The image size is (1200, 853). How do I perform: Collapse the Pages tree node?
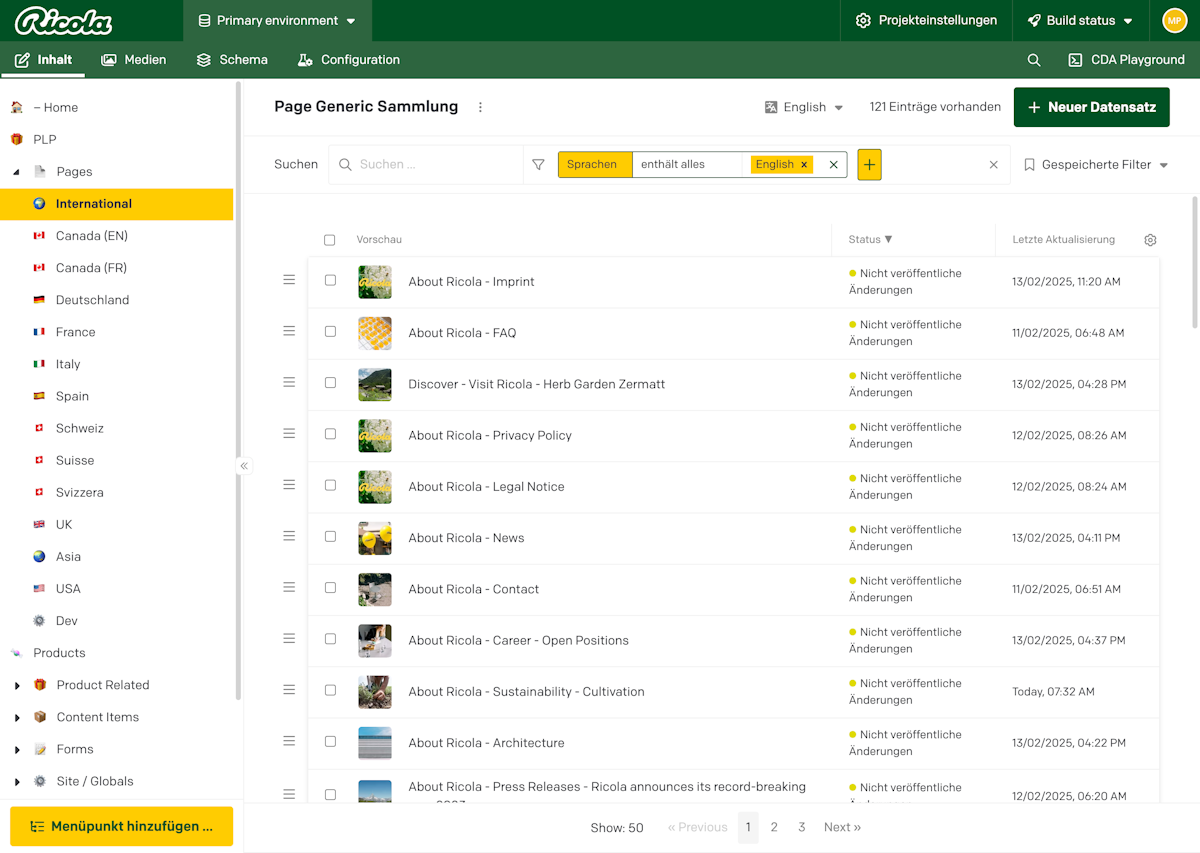click(x=16, y=172)
